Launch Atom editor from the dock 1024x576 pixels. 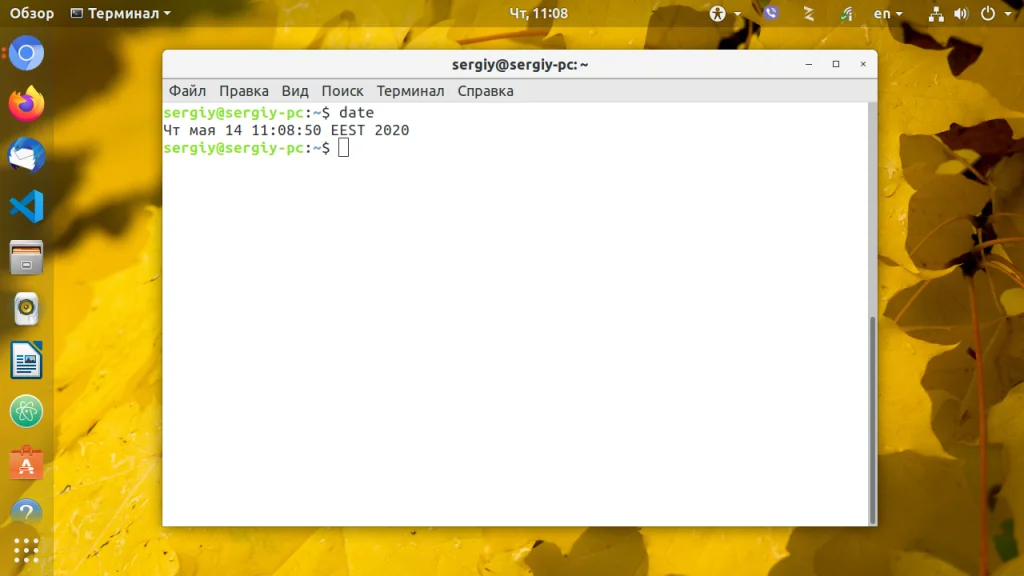tap(26, 411)
